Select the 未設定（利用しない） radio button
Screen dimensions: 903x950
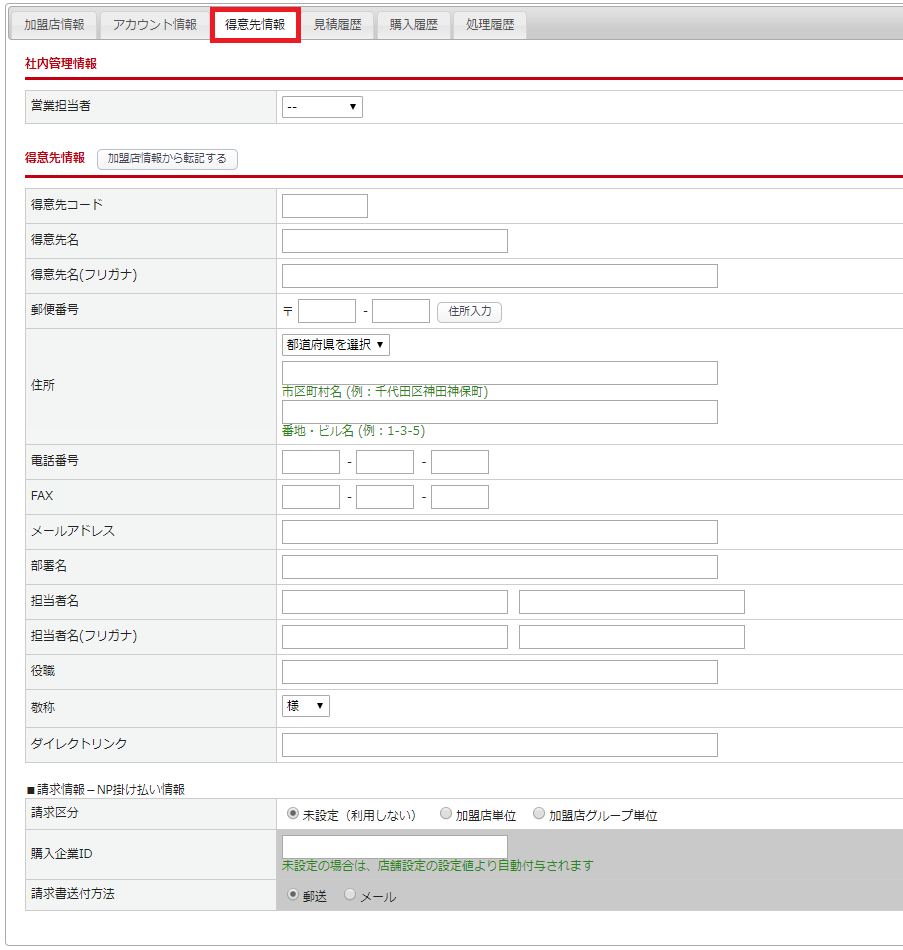pyautogui.click(x=293, y=814)
